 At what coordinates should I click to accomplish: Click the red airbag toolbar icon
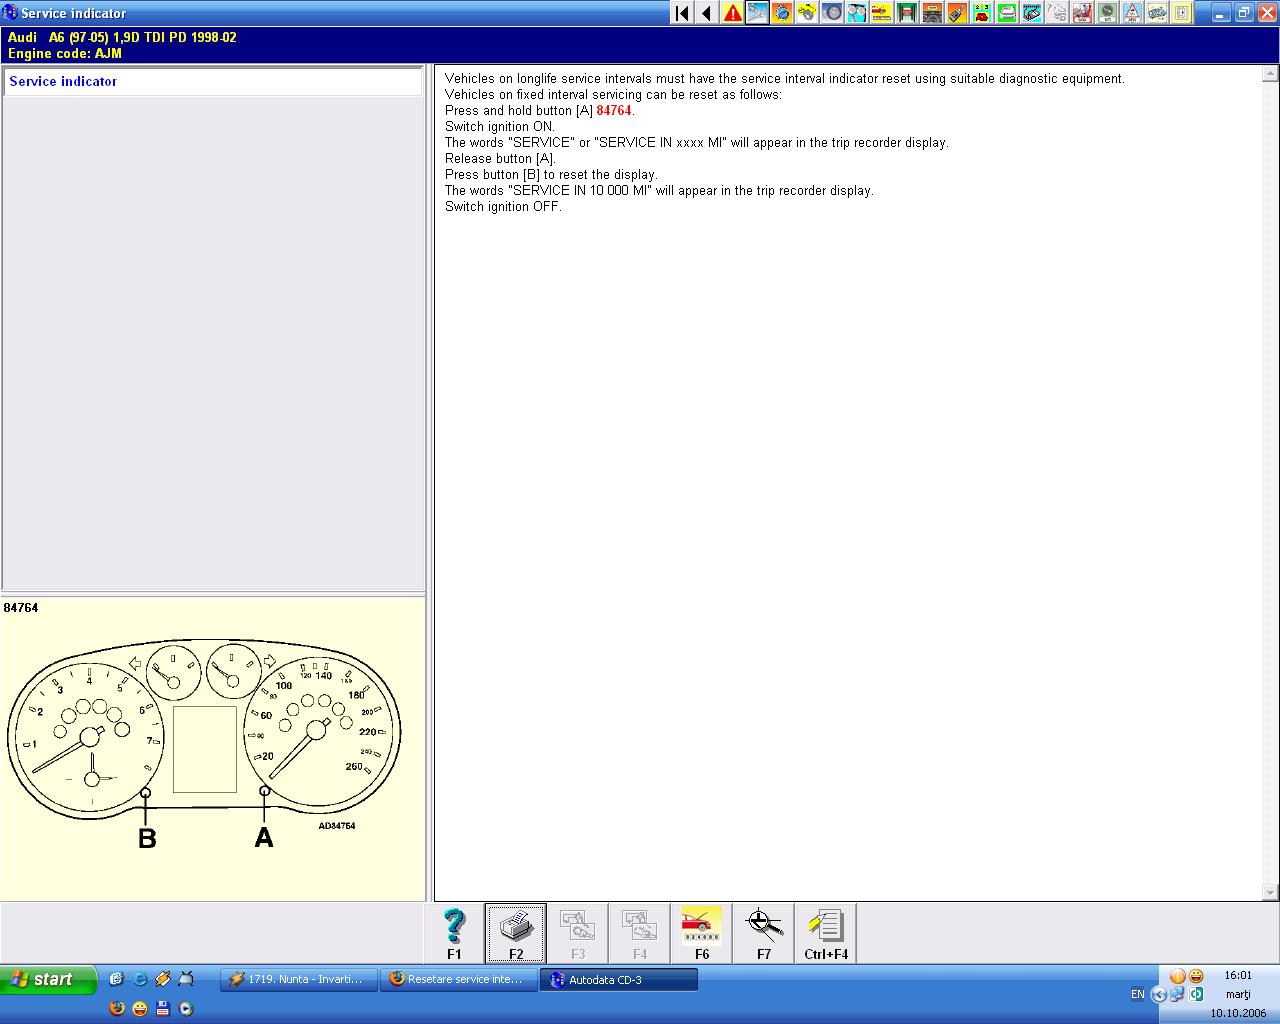point(1082,13)
